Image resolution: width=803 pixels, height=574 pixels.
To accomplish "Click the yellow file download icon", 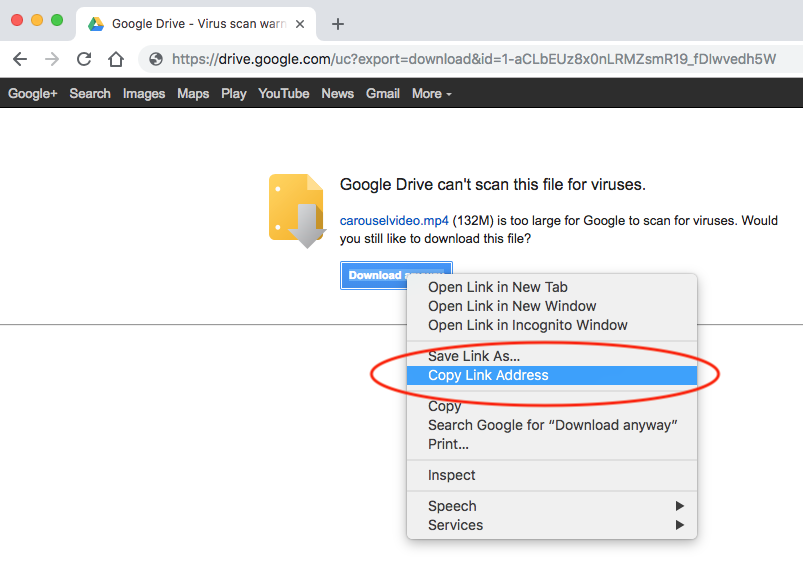I will tap(296, 210).
